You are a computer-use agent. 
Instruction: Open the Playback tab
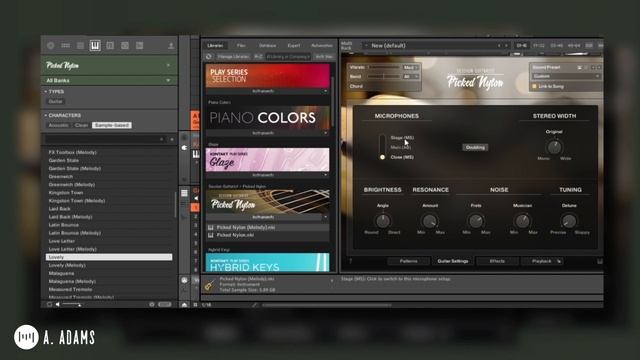point(542,261)
